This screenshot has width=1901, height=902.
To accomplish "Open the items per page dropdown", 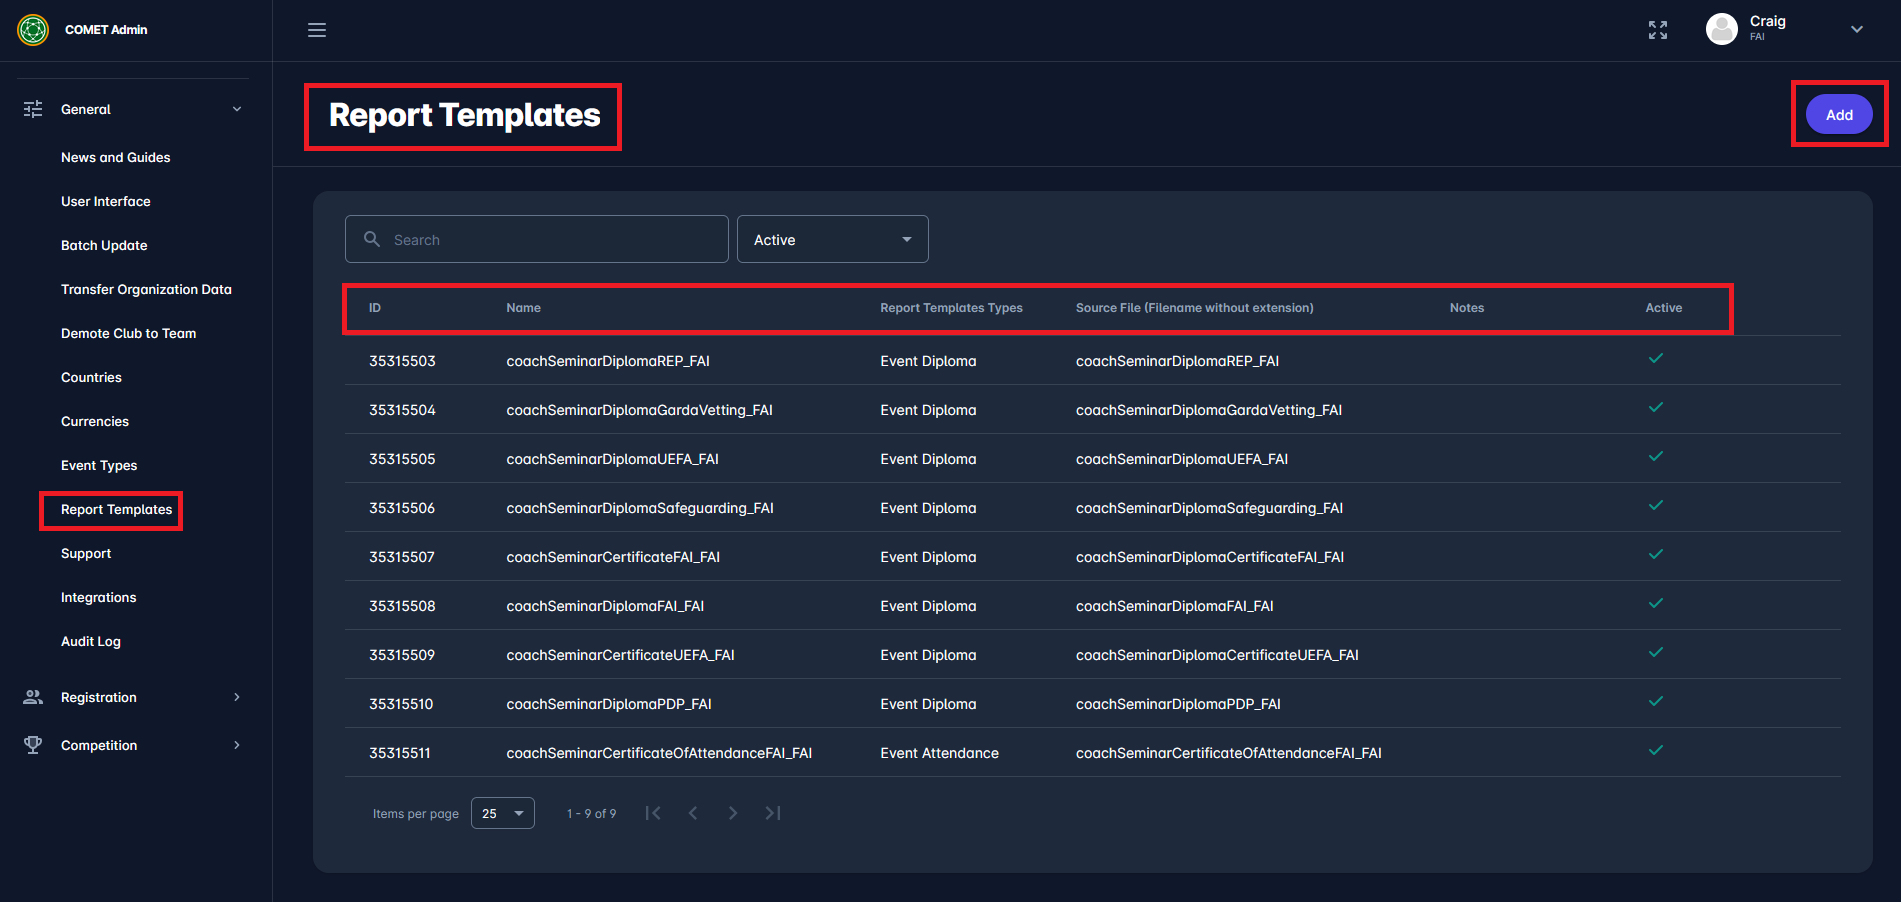I will (x=502, y=813).
